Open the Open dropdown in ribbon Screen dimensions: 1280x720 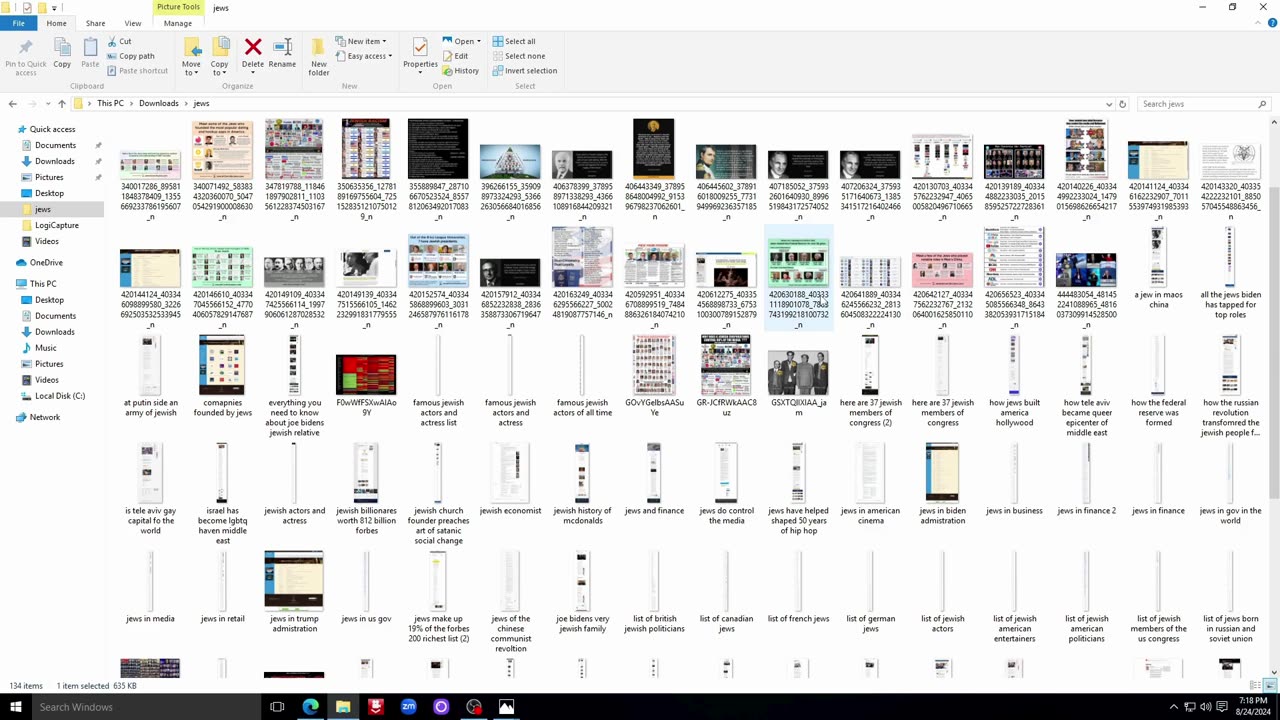click(x=462, y=42)
